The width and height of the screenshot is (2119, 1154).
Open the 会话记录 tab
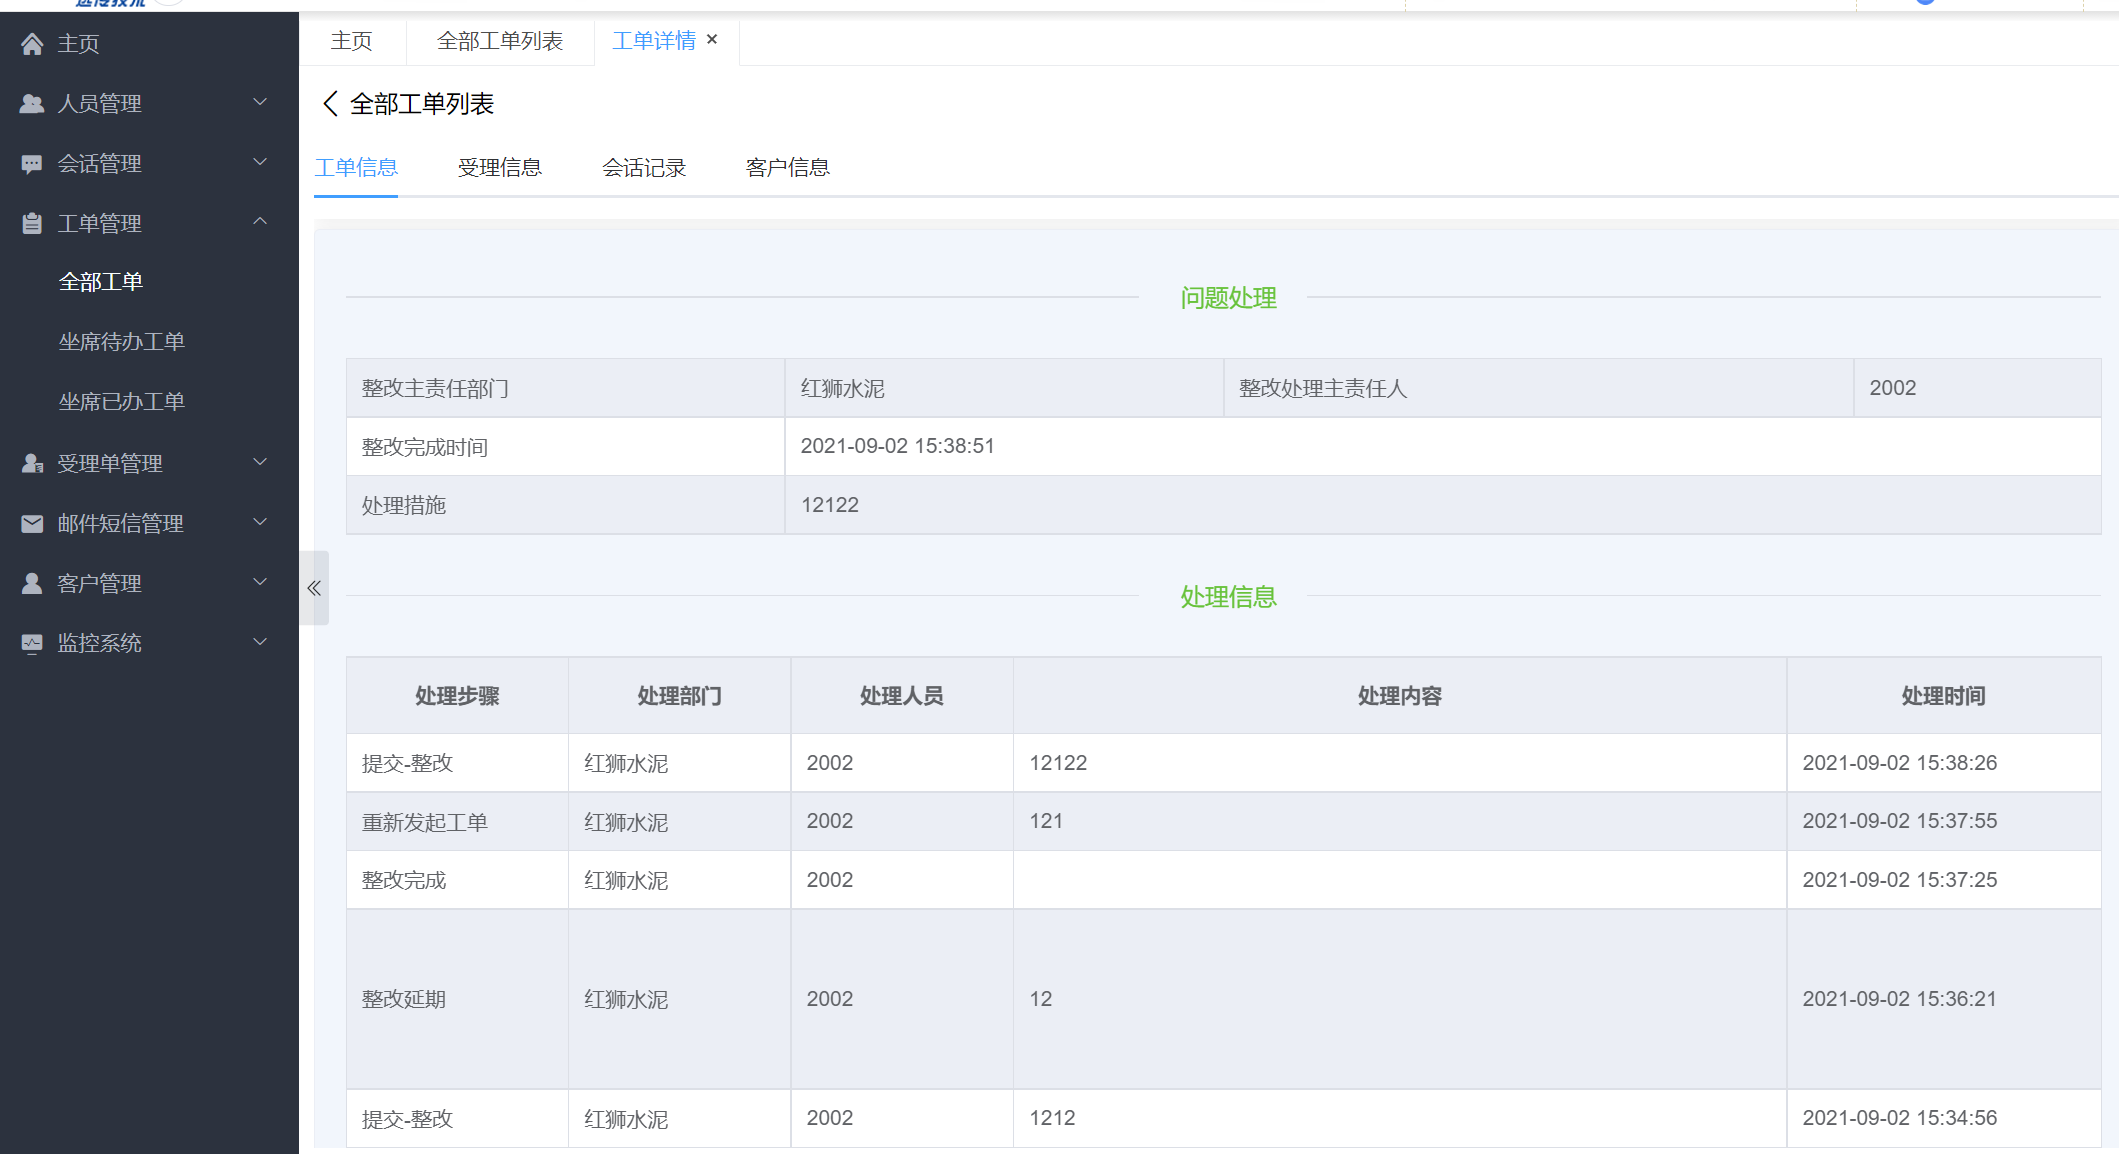pyautogui.click(x=643, y=168)
